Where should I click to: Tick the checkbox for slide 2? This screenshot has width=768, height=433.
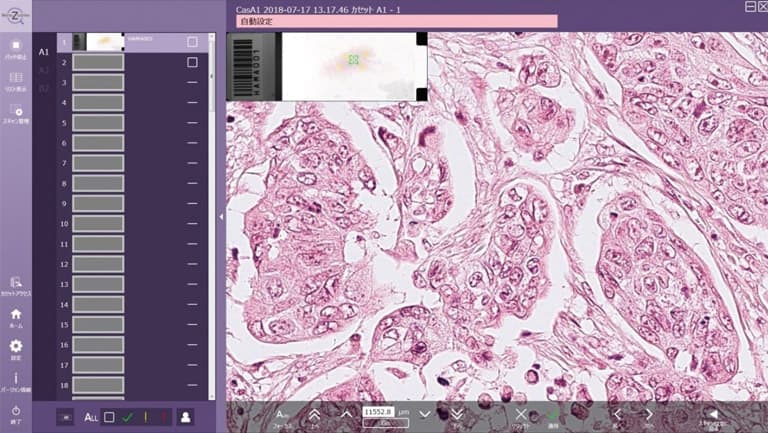coord(192,62)
